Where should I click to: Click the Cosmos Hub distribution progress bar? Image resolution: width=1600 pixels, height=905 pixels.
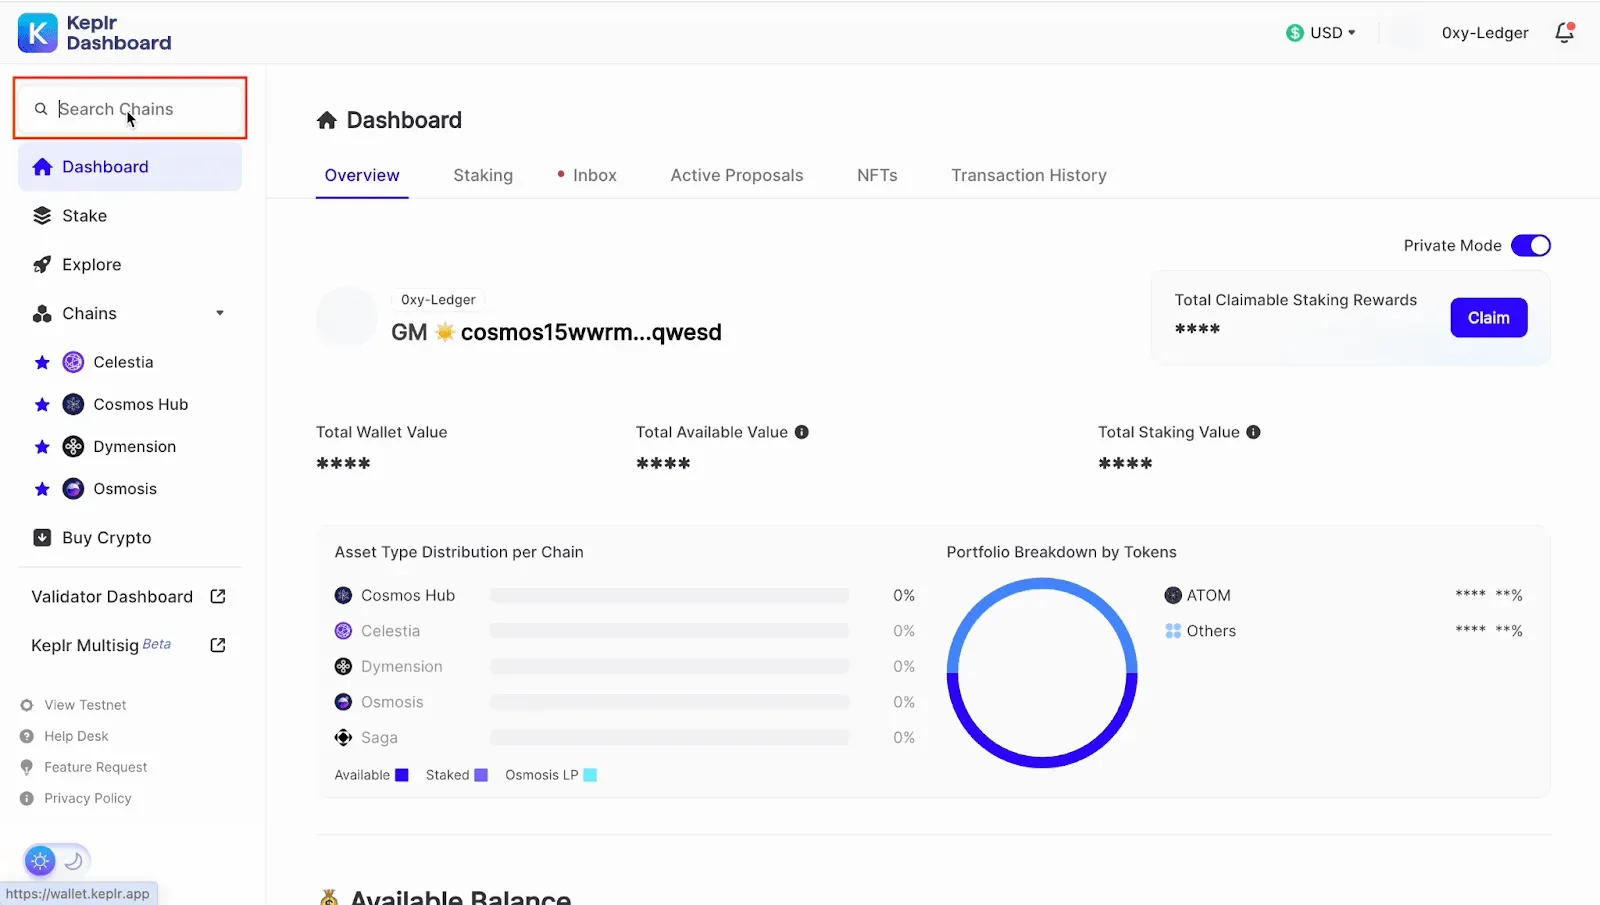click(x=669, y=595)
